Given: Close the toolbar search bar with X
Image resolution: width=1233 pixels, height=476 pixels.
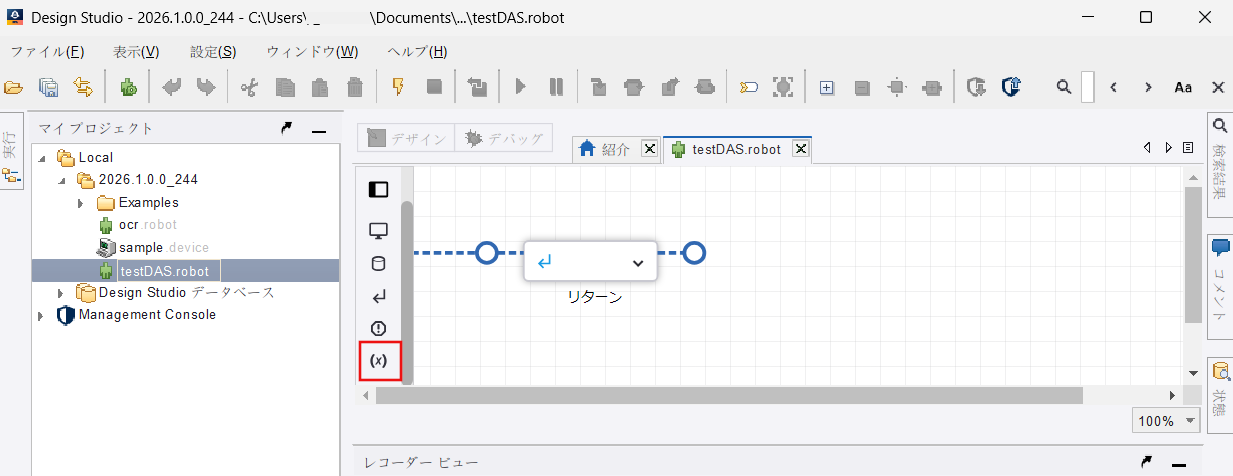Looking at the screenshot, I should [1218, 87].
